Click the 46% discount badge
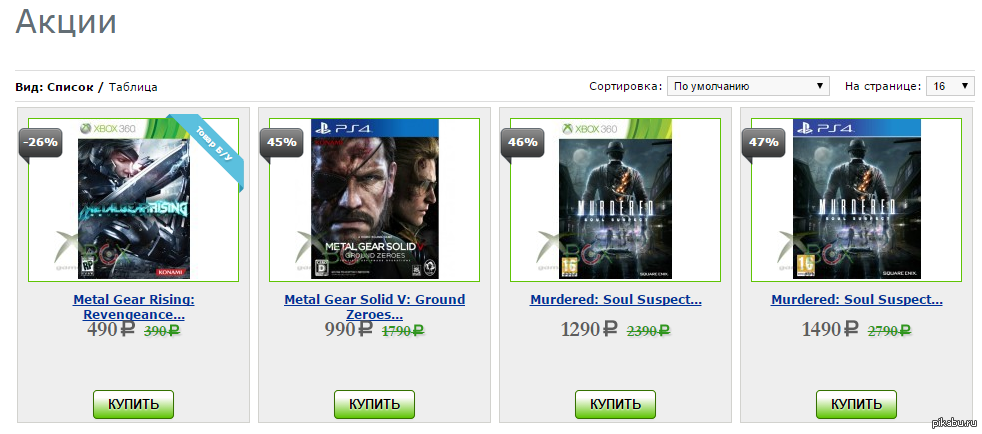982x434 pixels. [523, 143]
